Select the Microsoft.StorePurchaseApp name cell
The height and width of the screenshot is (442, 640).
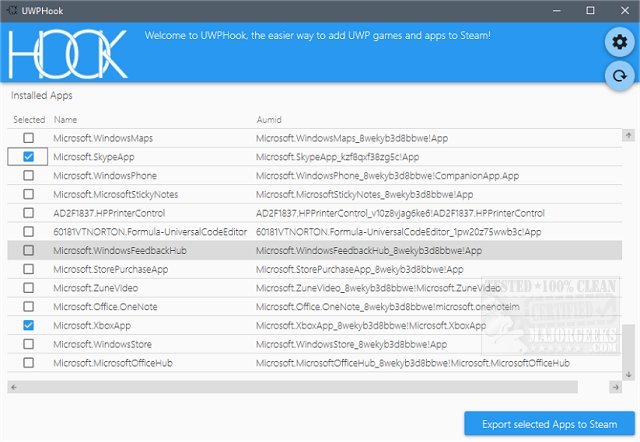111,269
